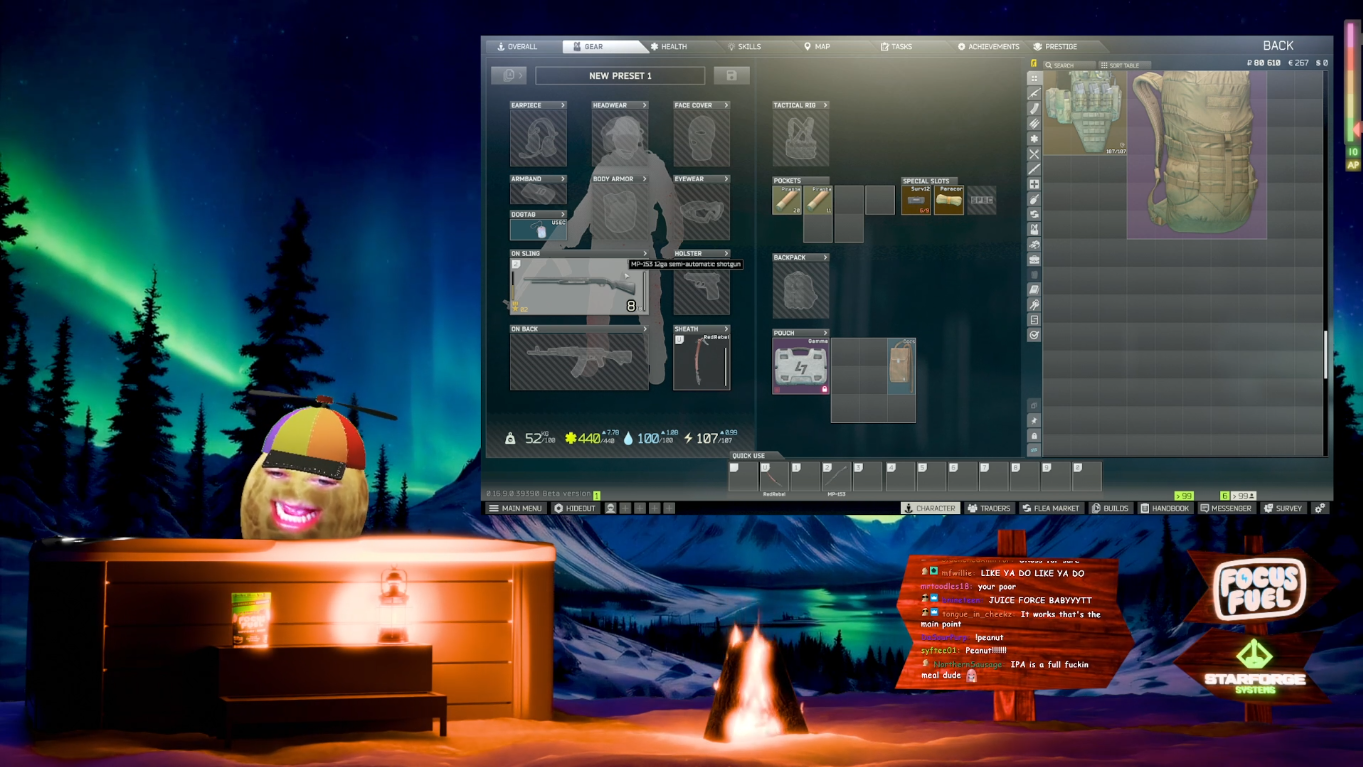Expand the Face Cover slot chevron
The width and height of the screenshot is (1363, 767).
coord(726,105)
